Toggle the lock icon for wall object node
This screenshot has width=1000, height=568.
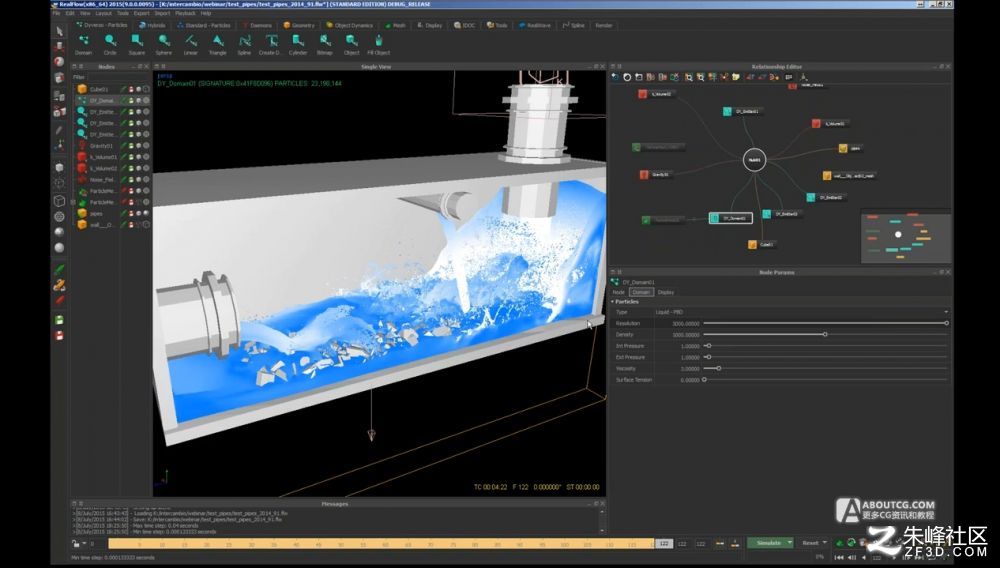click(x=131, y=224)
